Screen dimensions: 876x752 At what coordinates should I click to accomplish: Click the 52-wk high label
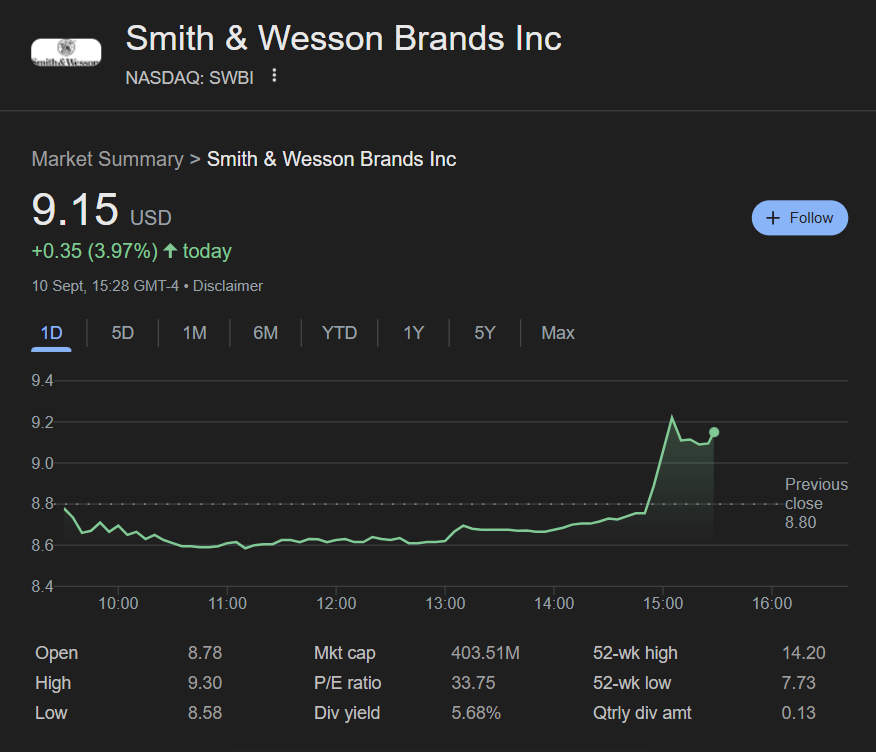(x=635, y=653)
